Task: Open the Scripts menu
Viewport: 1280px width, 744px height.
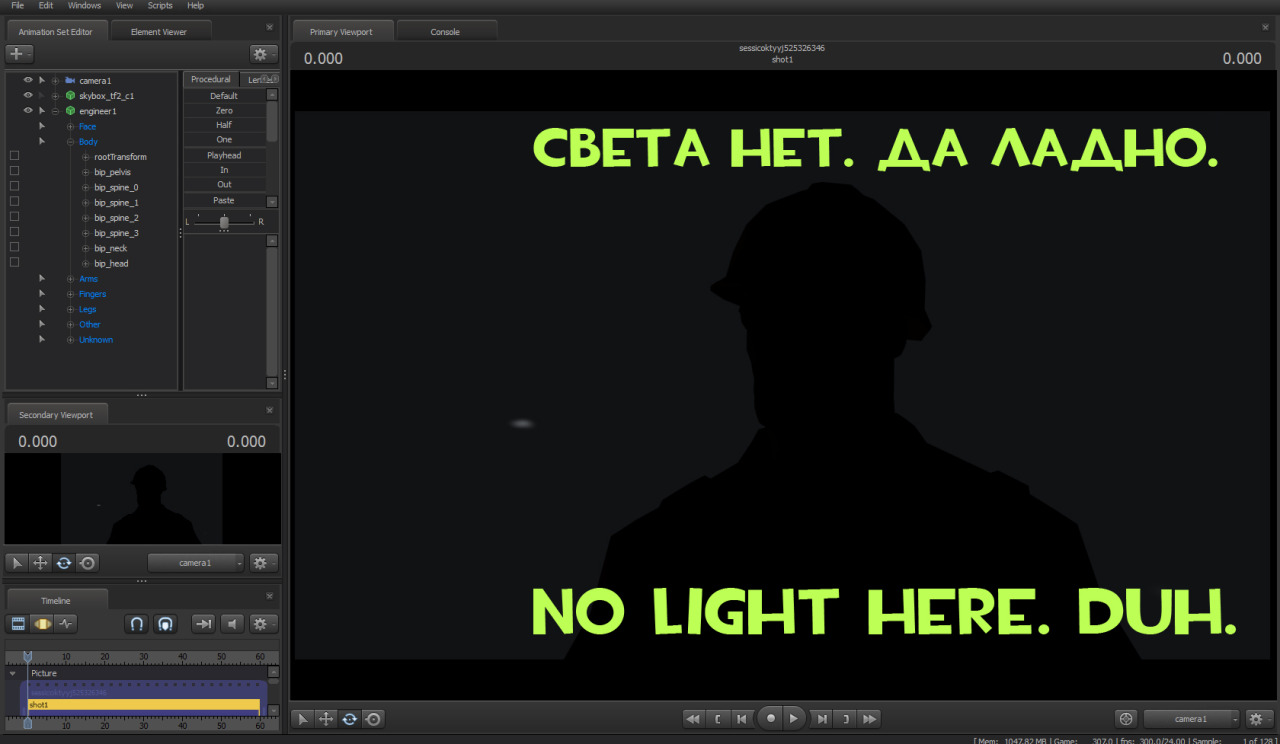Action: (x=160, y=6)
